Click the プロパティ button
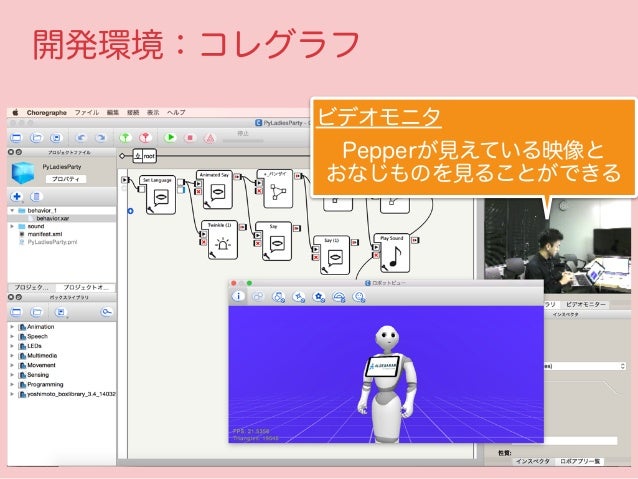638x479 pixels. (66, 179)
